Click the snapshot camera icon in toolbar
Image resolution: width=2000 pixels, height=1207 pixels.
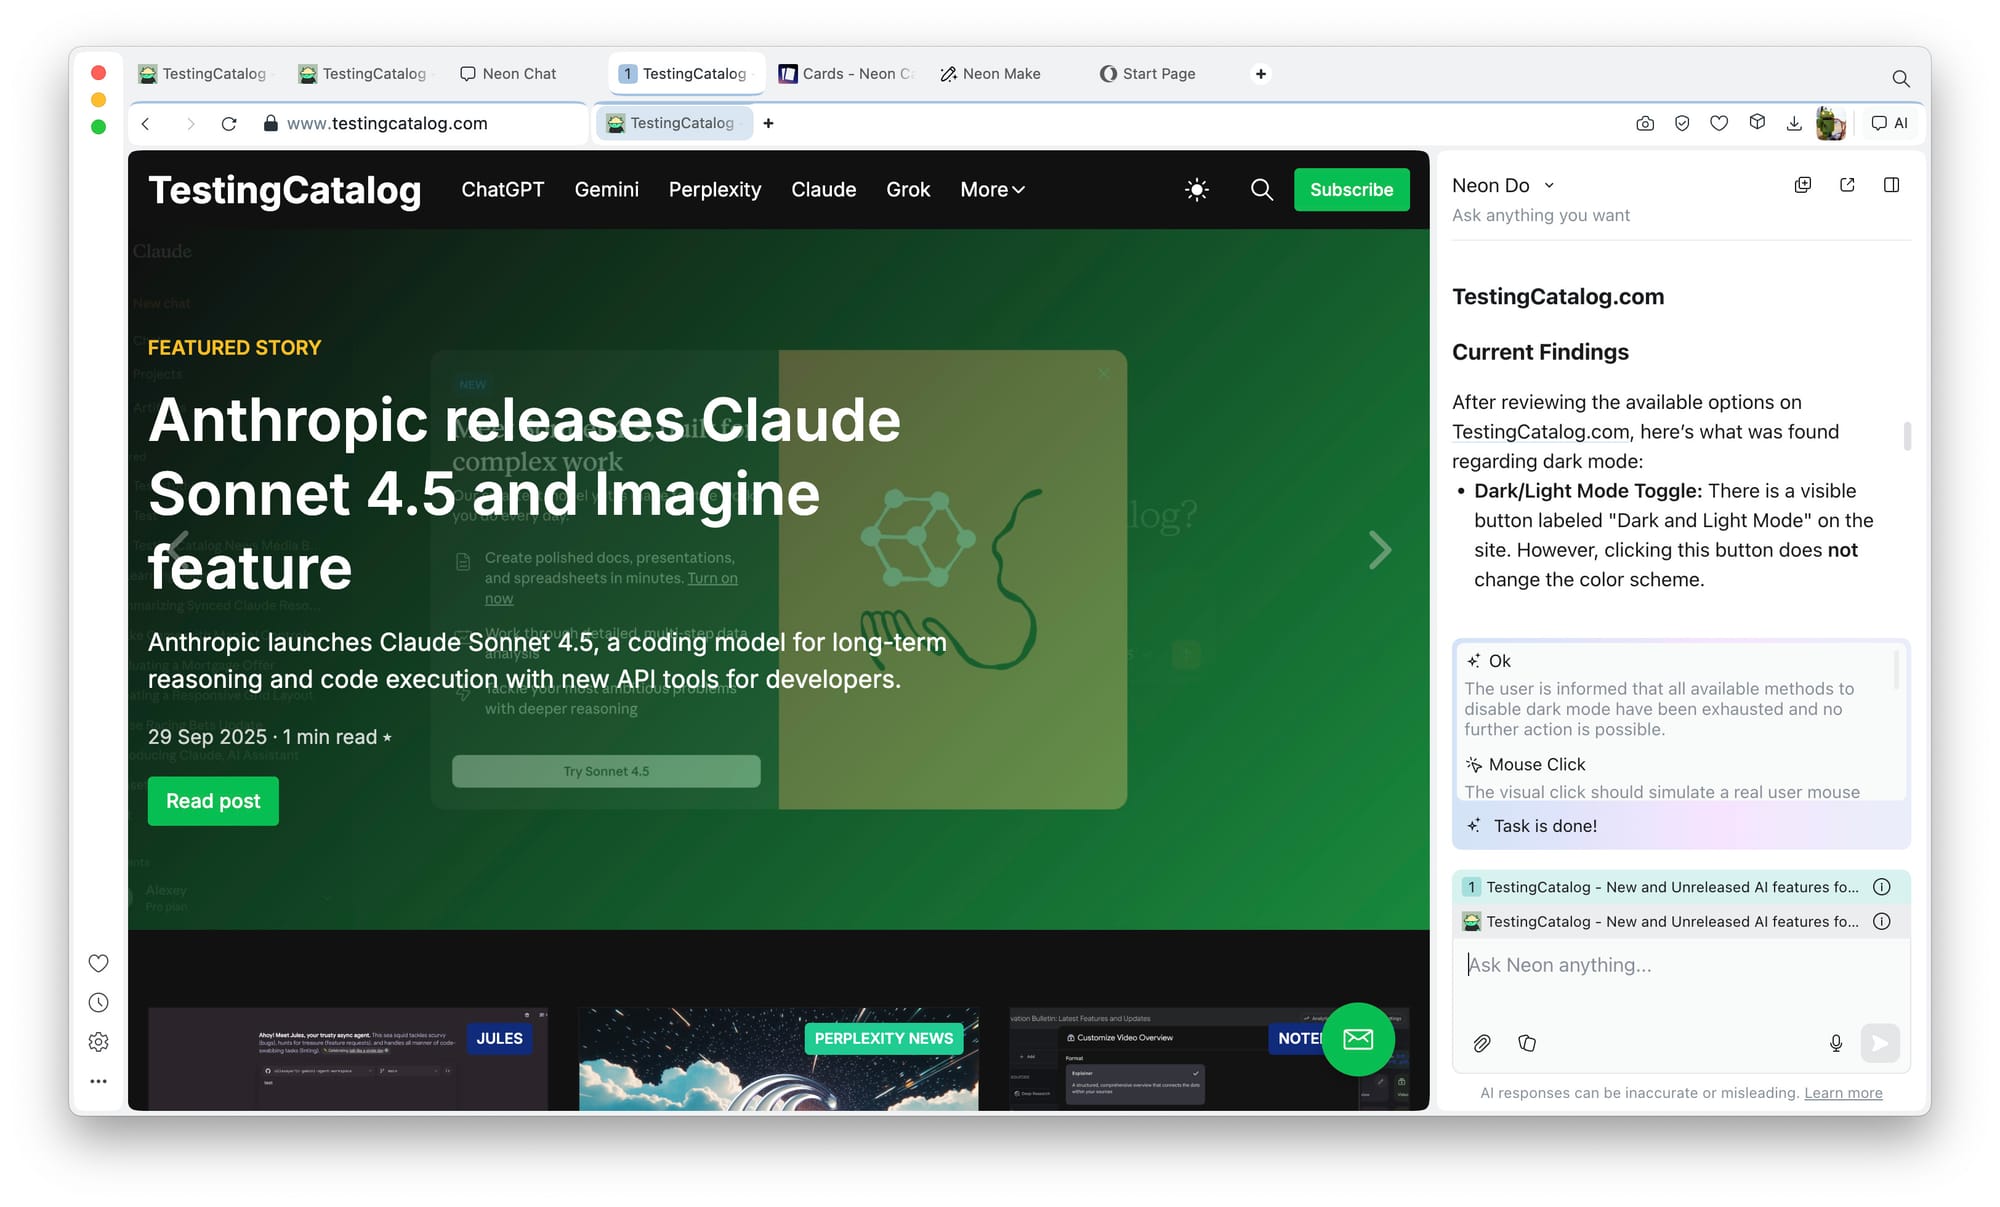1645,123
